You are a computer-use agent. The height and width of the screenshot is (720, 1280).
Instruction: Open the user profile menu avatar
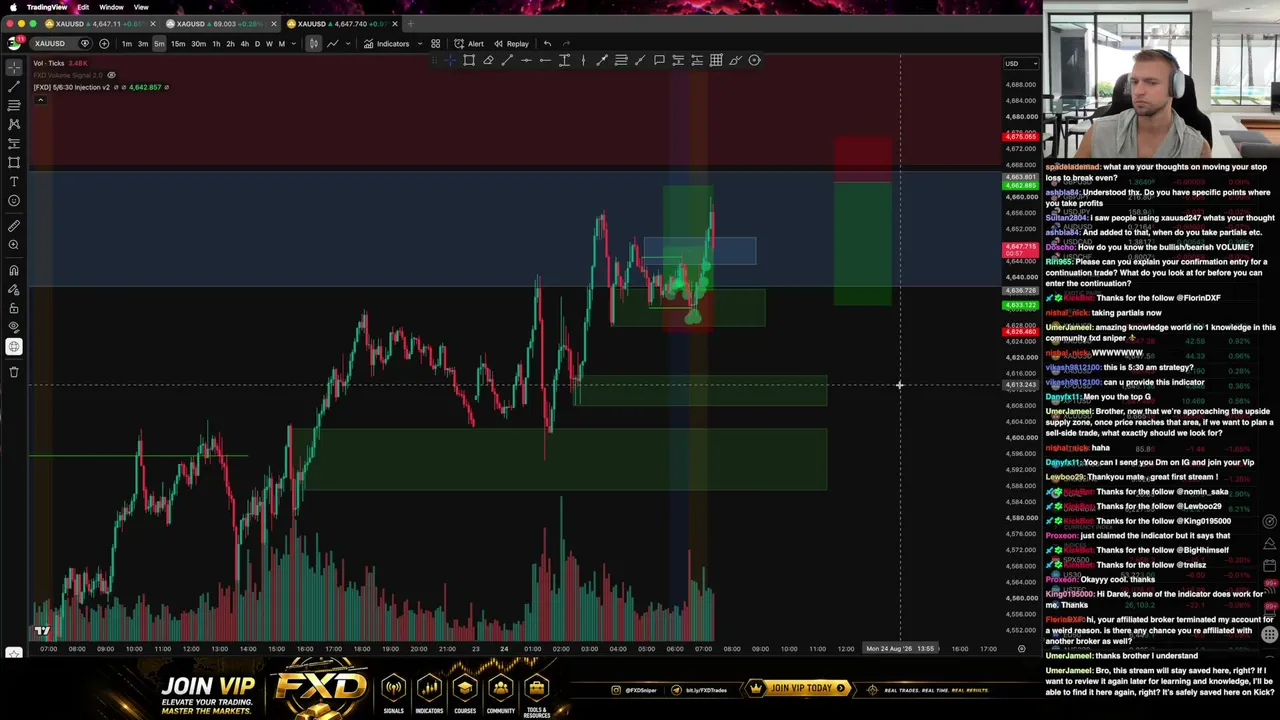[13, 44]
